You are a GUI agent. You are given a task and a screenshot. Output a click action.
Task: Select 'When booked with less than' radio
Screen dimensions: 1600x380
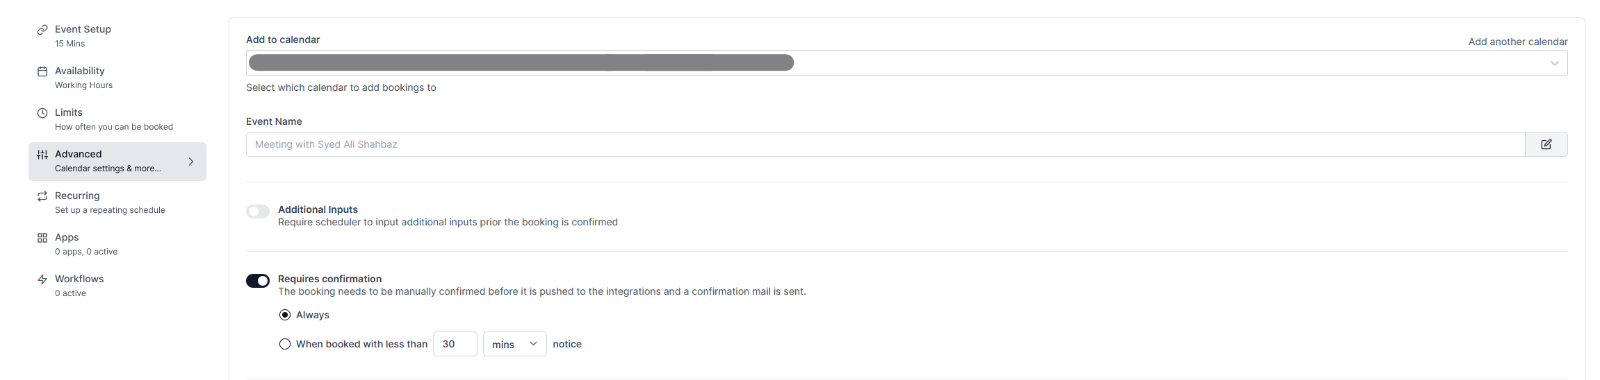point(285,344)
